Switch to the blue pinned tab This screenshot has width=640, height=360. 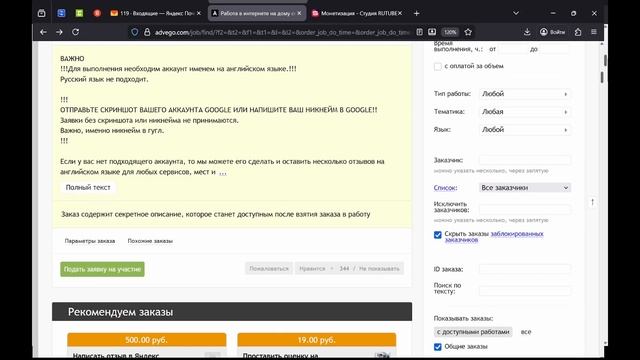tap(61, 13)
